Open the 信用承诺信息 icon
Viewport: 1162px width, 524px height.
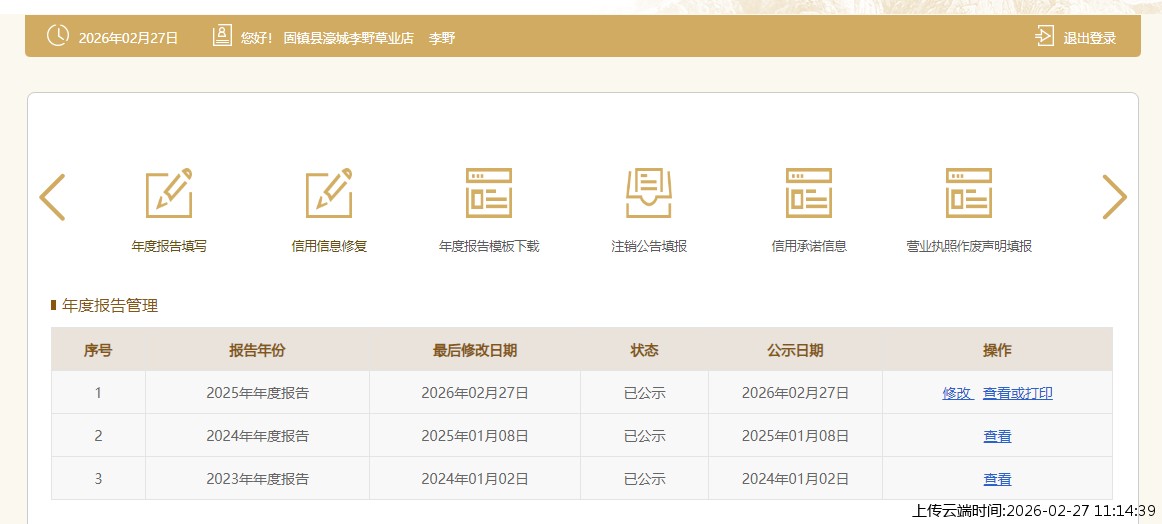(x=809, y=194)
